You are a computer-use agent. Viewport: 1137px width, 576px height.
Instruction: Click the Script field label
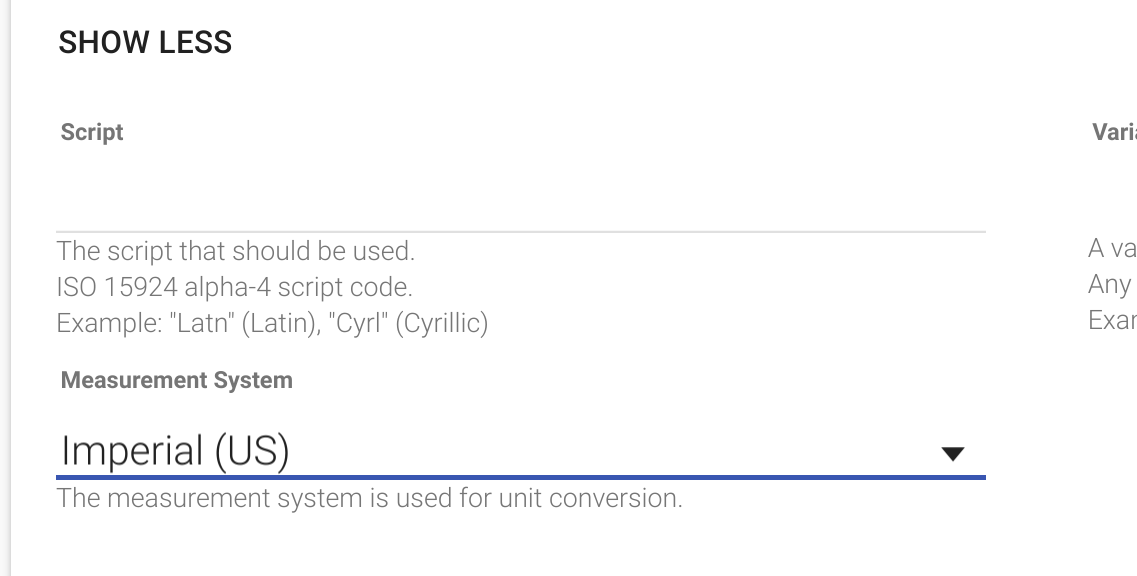(x=92, y=132)
